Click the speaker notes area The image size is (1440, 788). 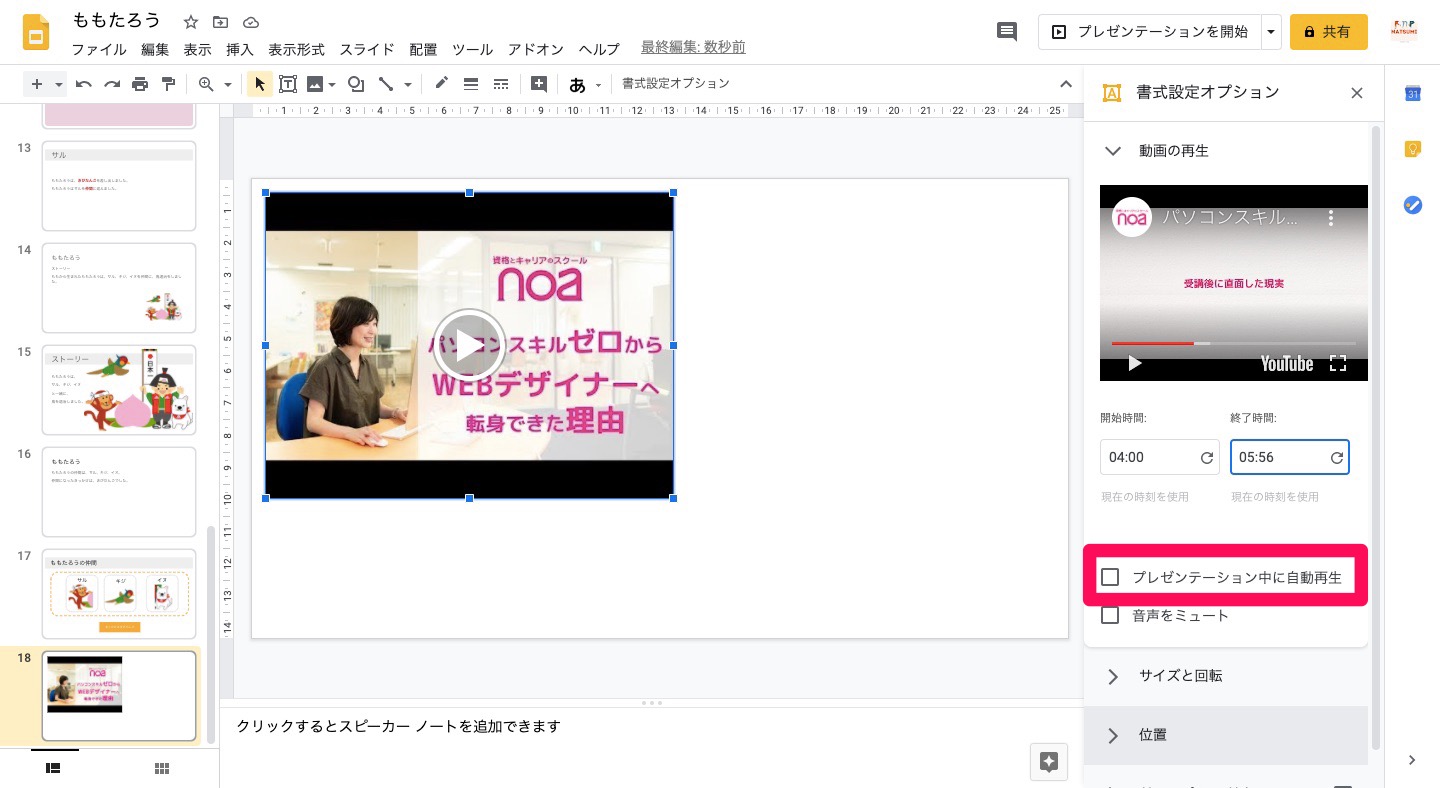tap(650, 727)
